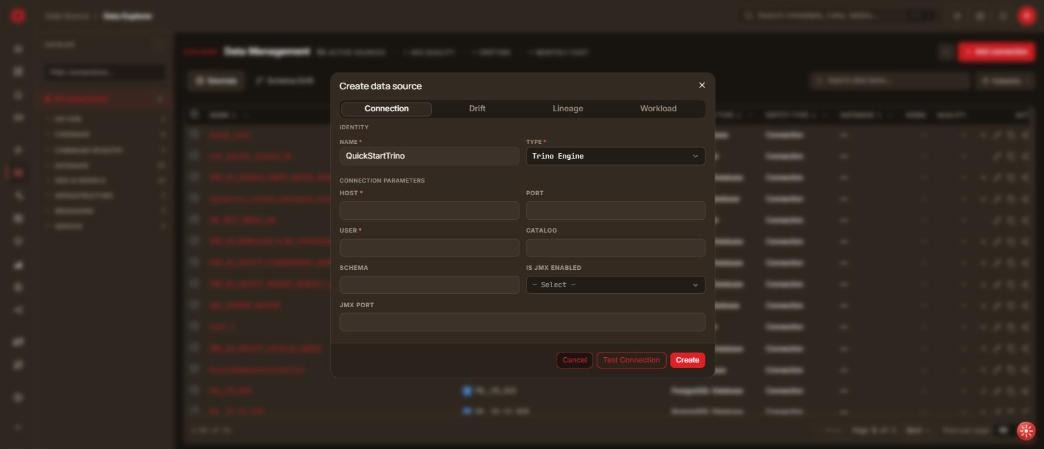Image resolution: width=1044 pixels, height=449 pixels.
Task: Click the IDENTITY section heading
Action: click(354, 127)
